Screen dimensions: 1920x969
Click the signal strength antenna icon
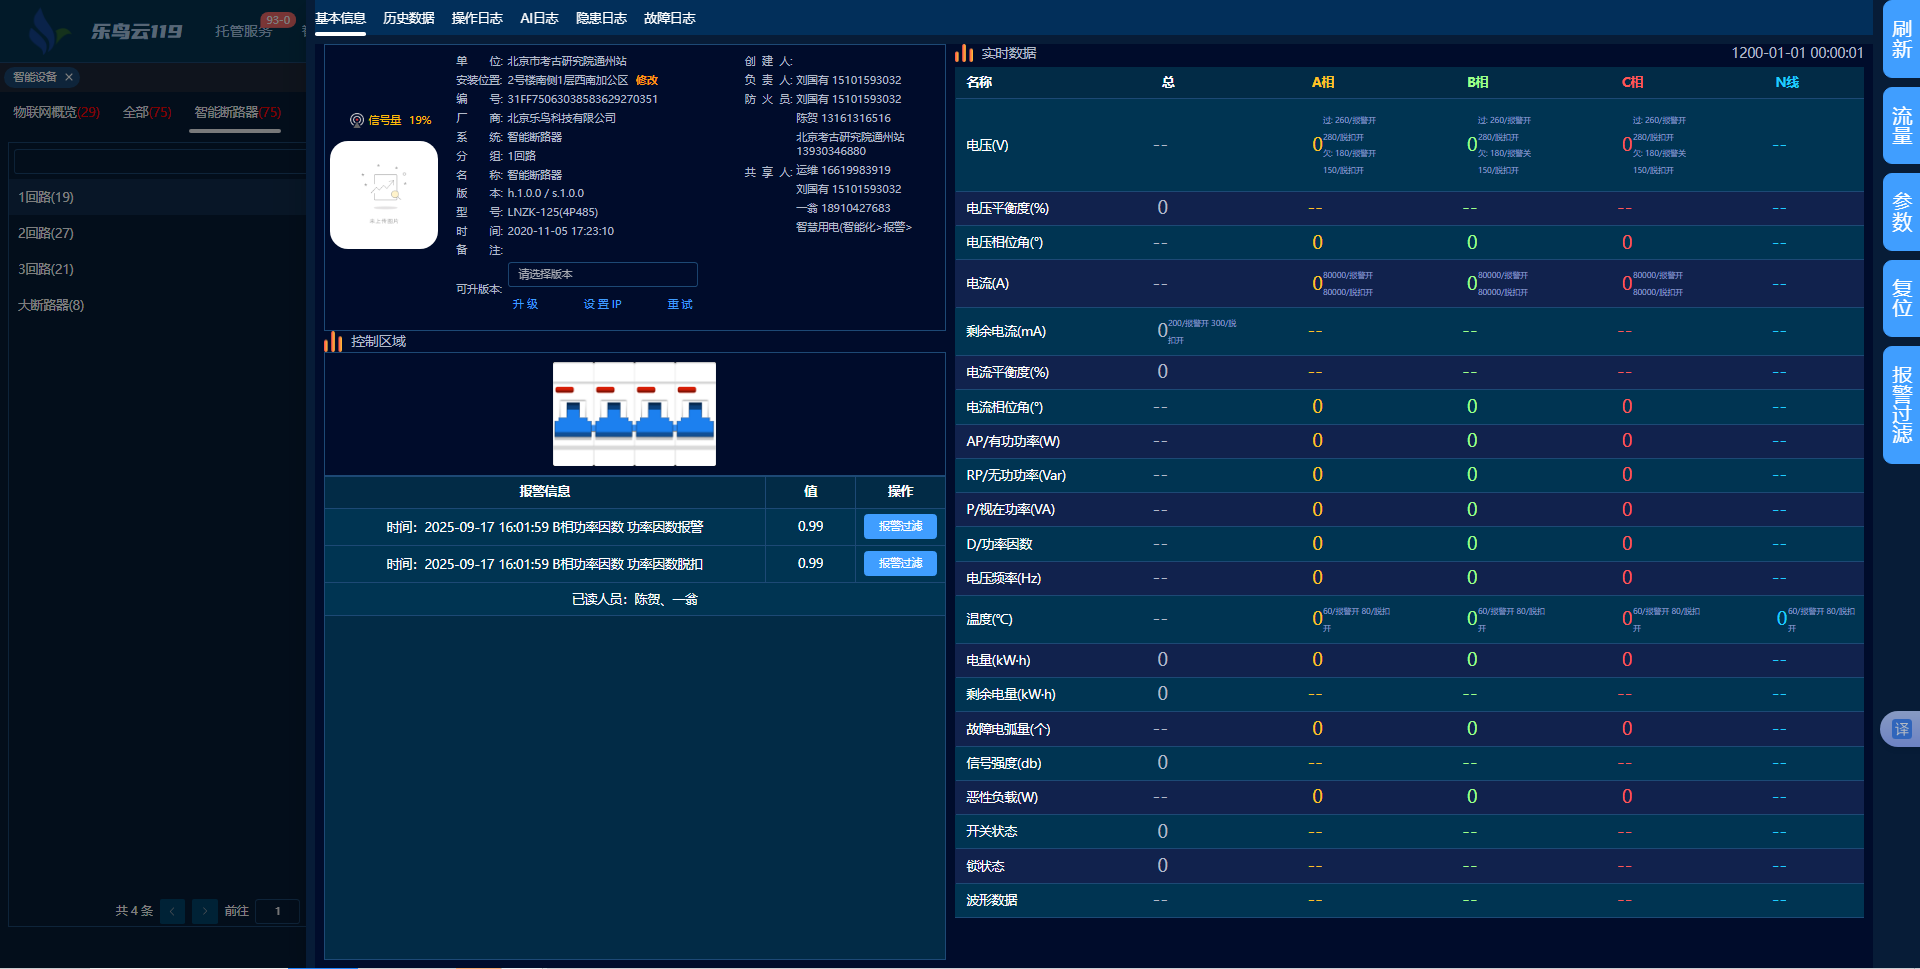356,120
